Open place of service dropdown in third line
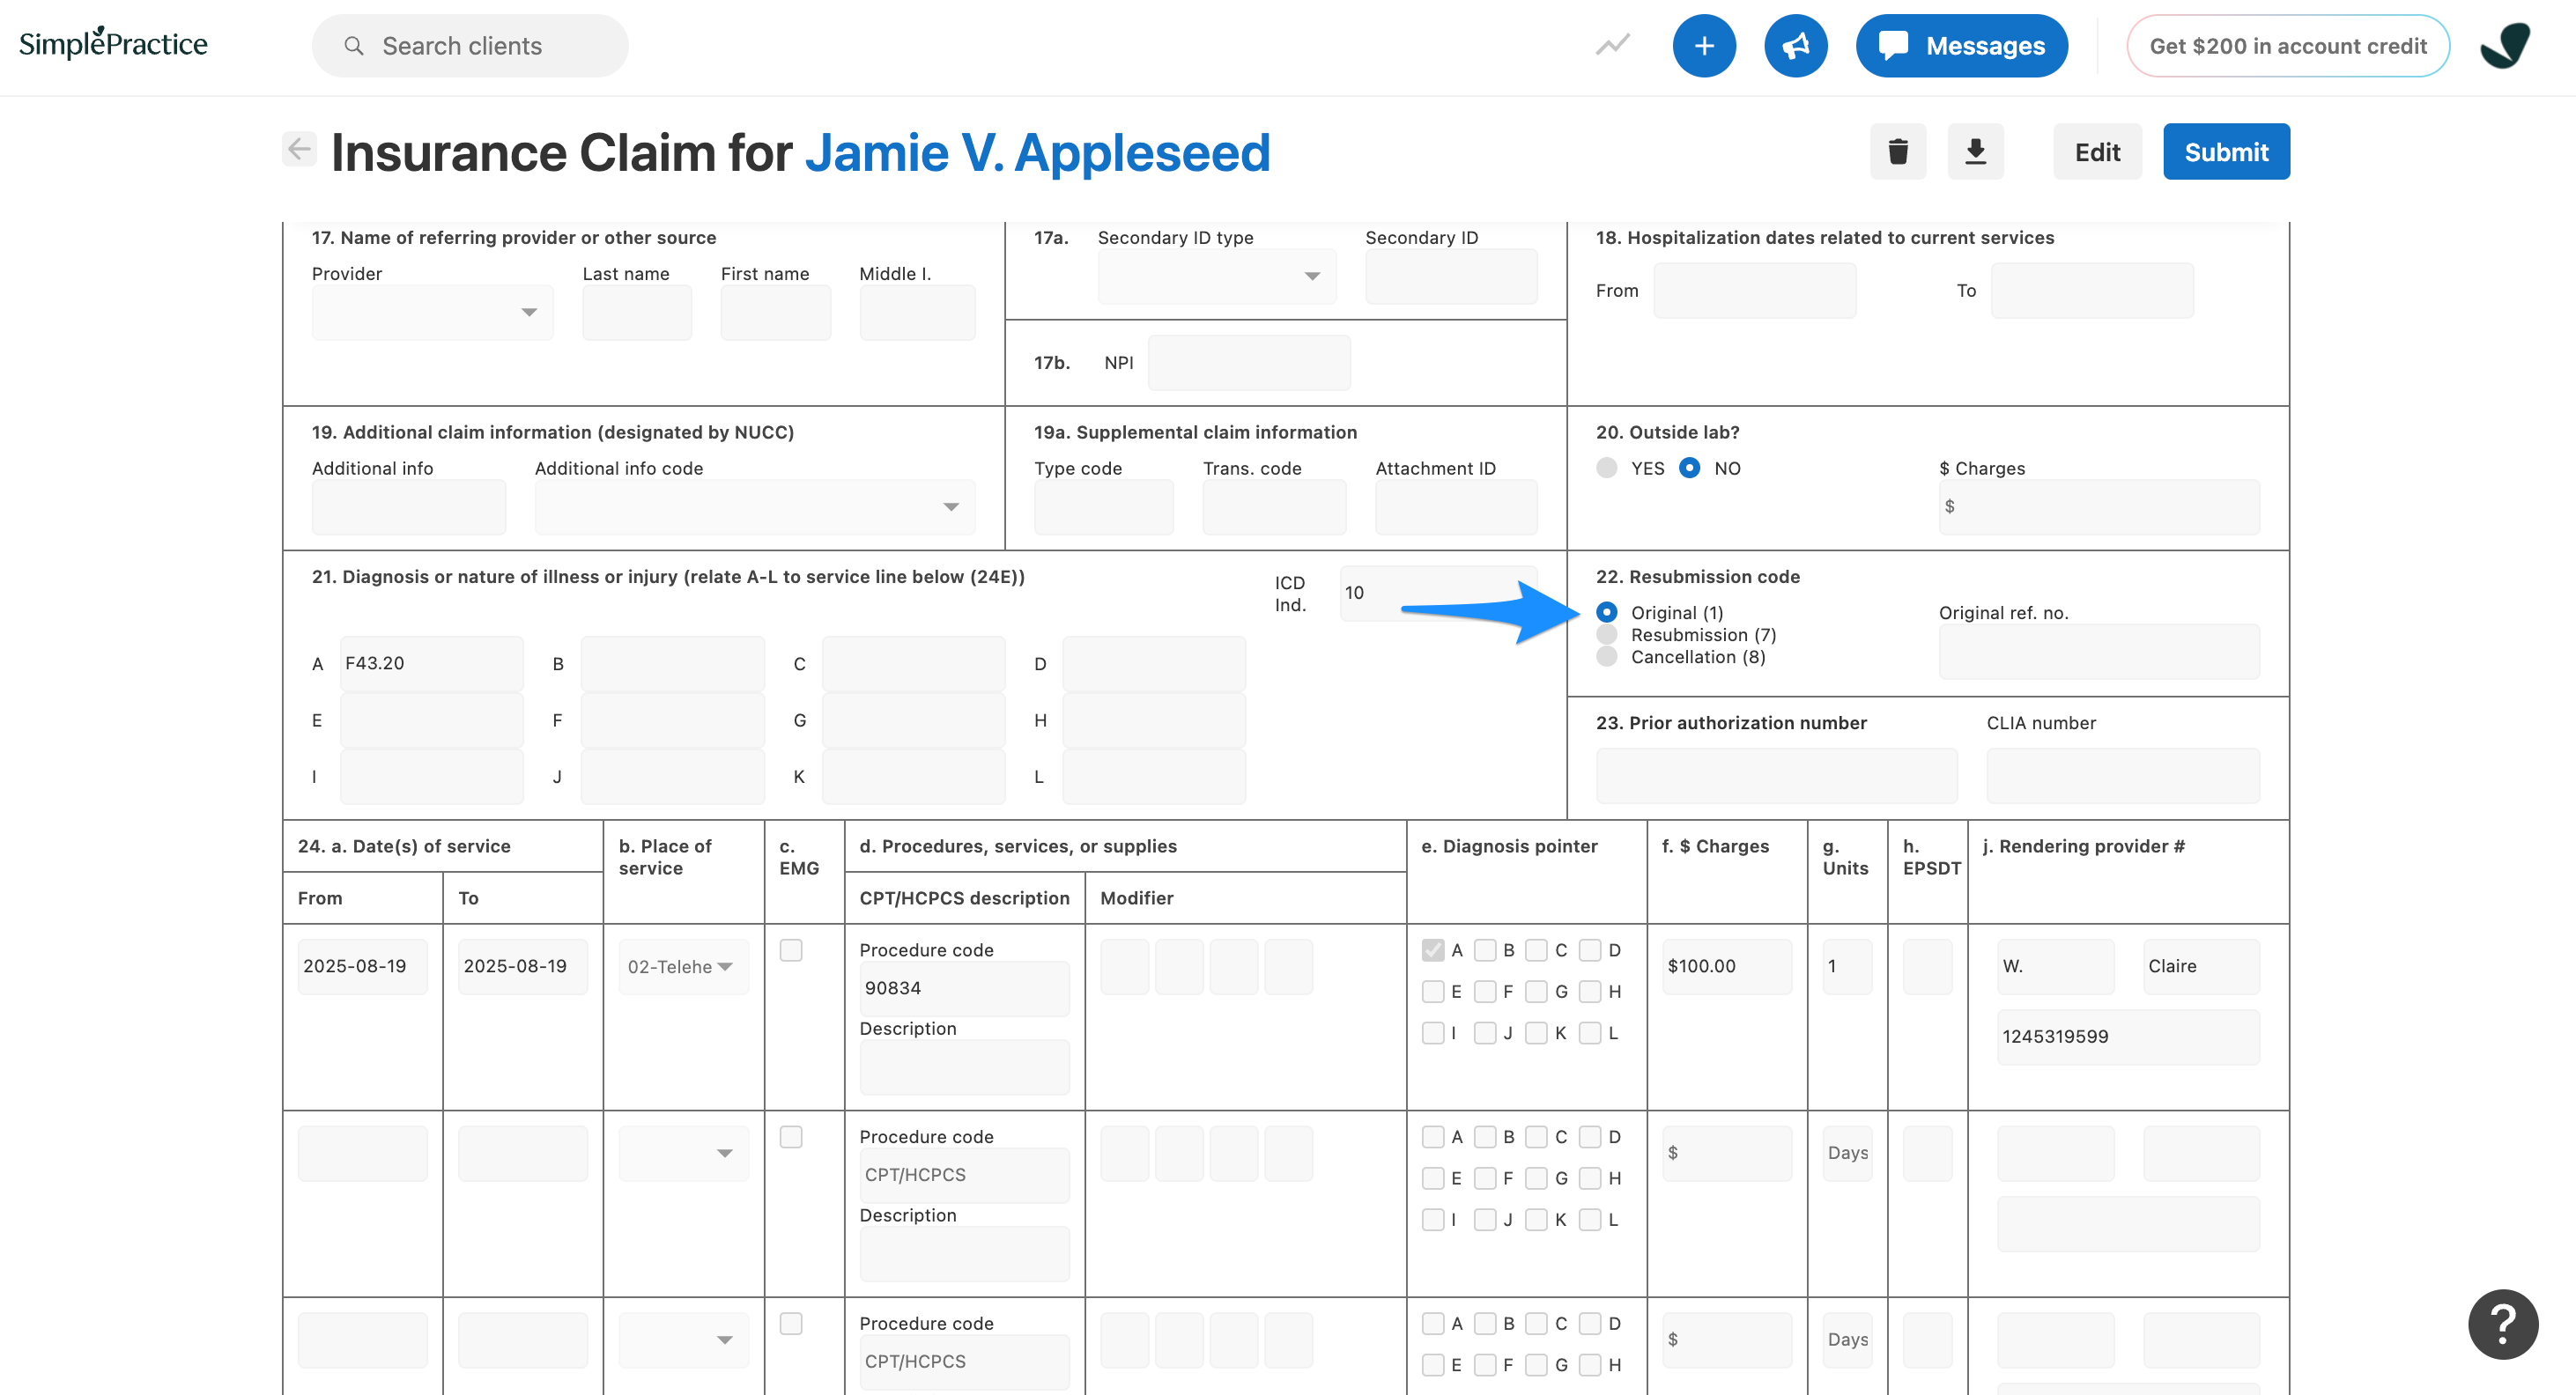 (683, 1341)
